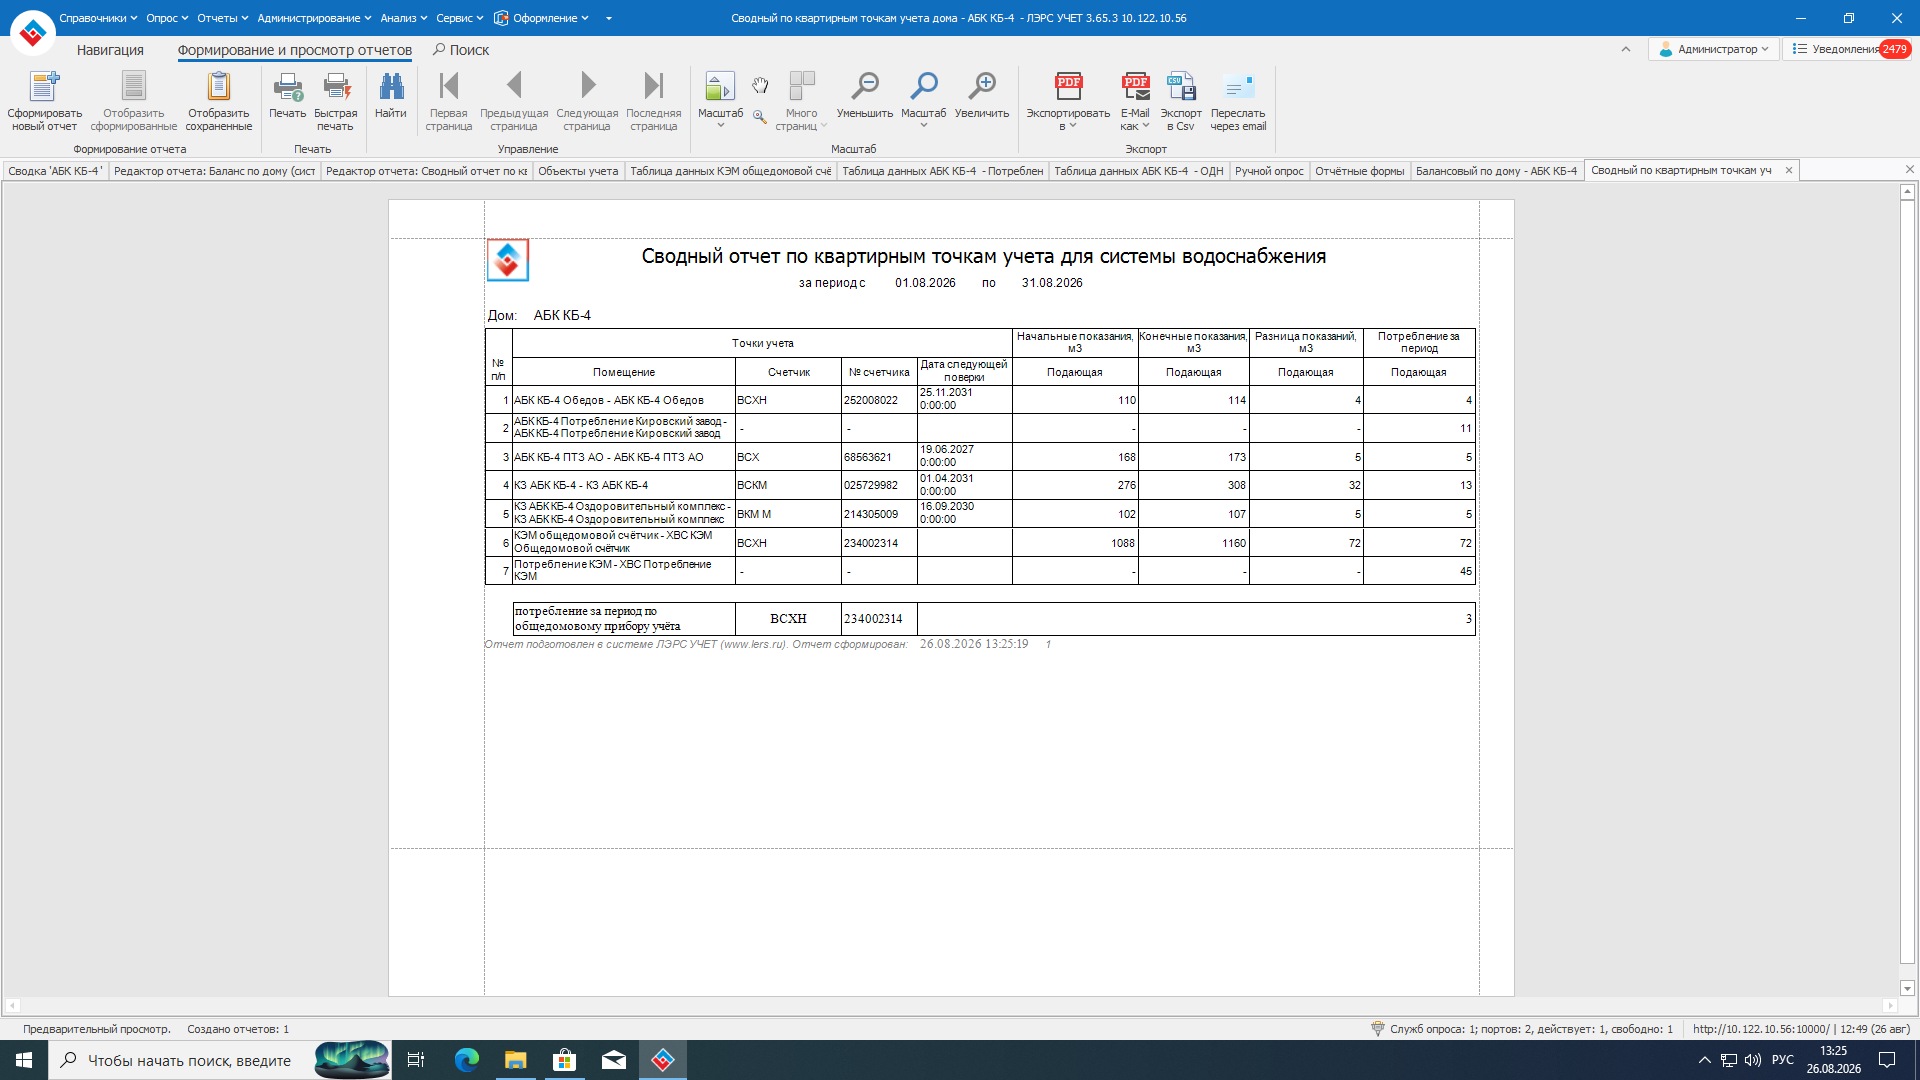Screen dimensions: 1920x1080
Task: Open Уведомления notifications button
Action: [1850, 49]
